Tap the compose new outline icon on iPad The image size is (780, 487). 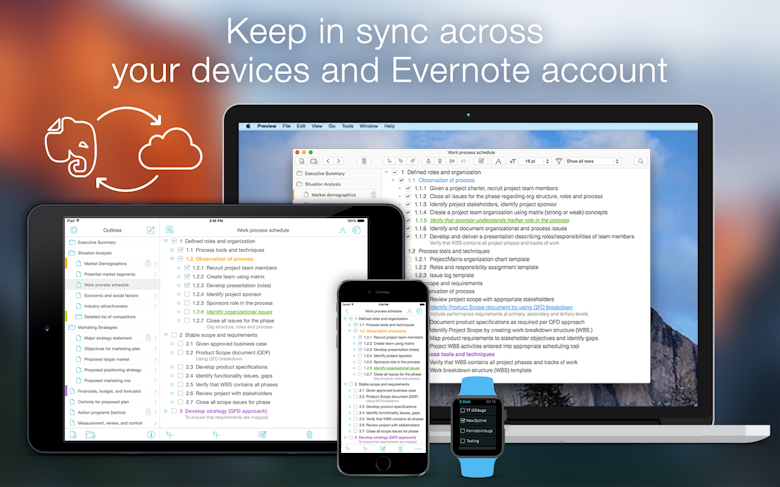pyautogui.click(x=151, y=230)
